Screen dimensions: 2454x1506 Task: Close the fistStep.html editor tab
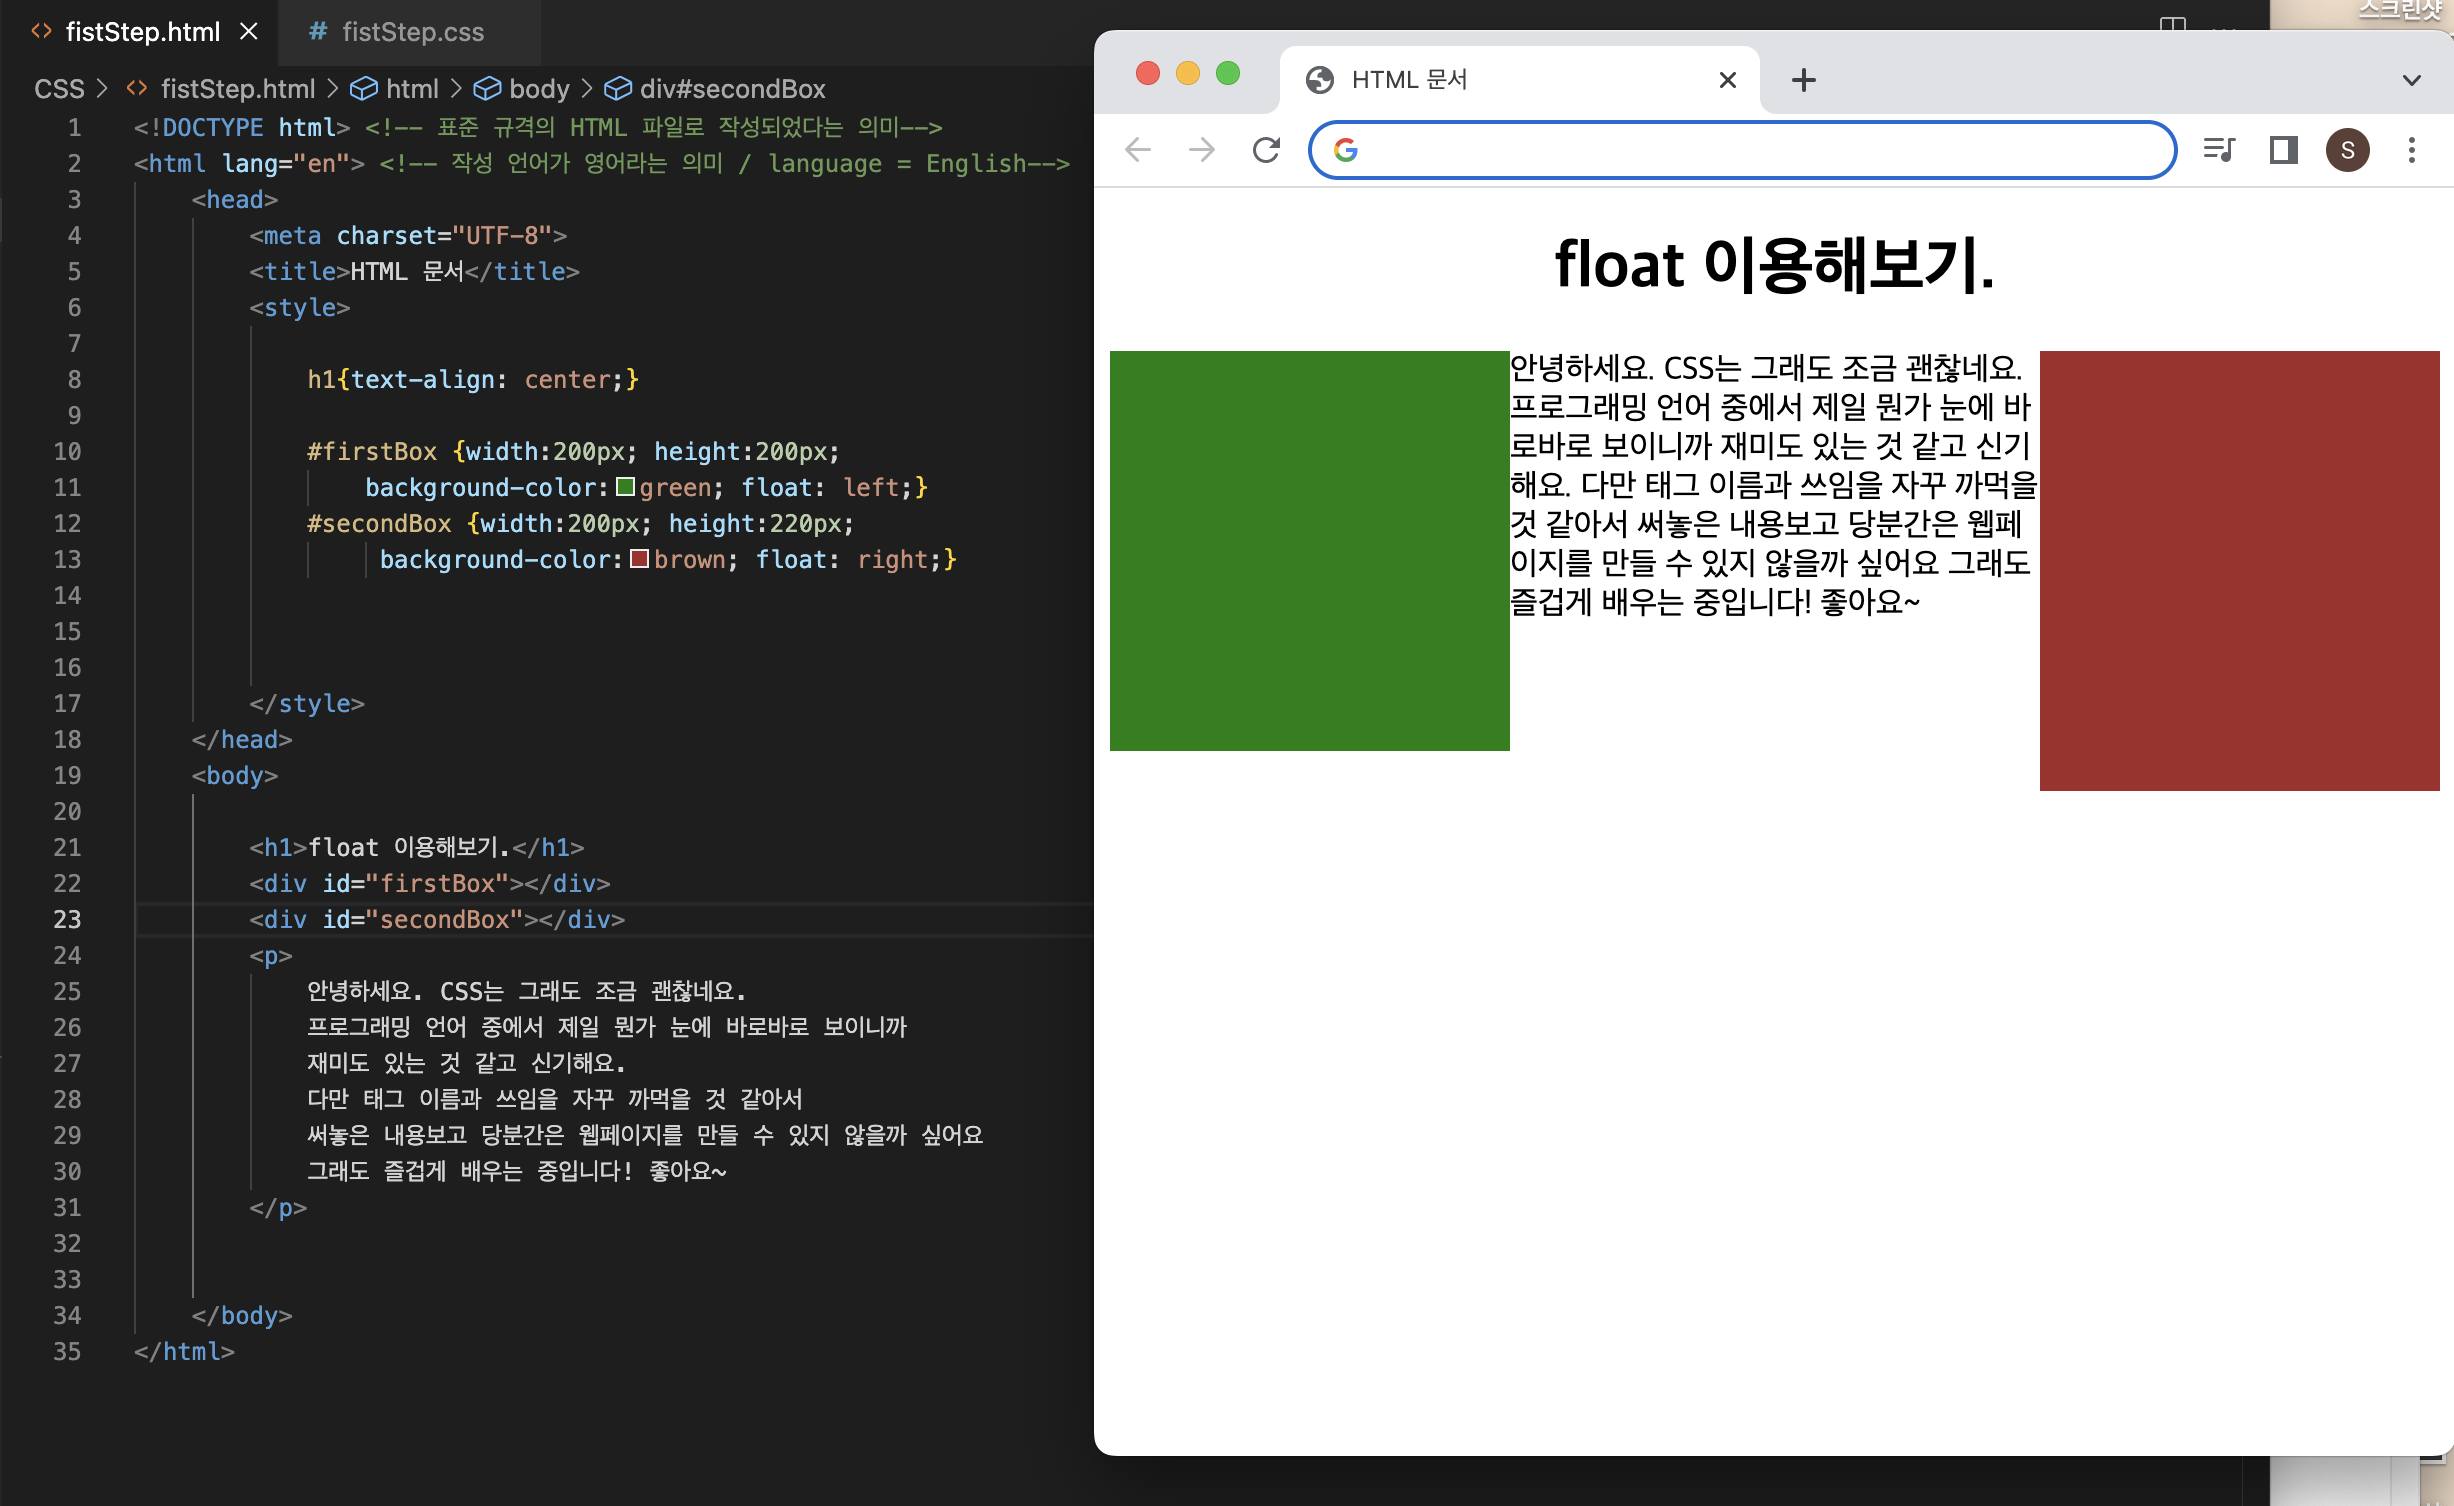click(x=249, y=32)
